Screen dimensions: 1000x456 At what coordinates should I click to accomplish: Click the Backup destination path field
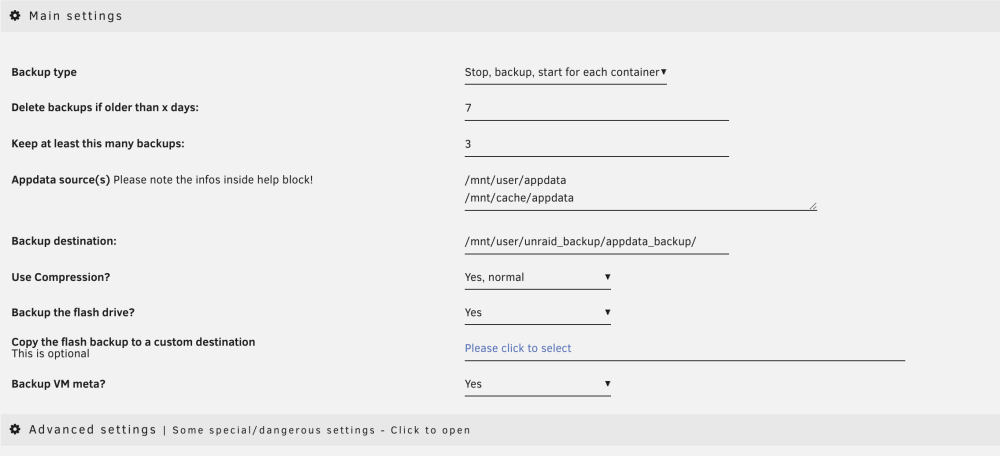(x=596, y=242)
